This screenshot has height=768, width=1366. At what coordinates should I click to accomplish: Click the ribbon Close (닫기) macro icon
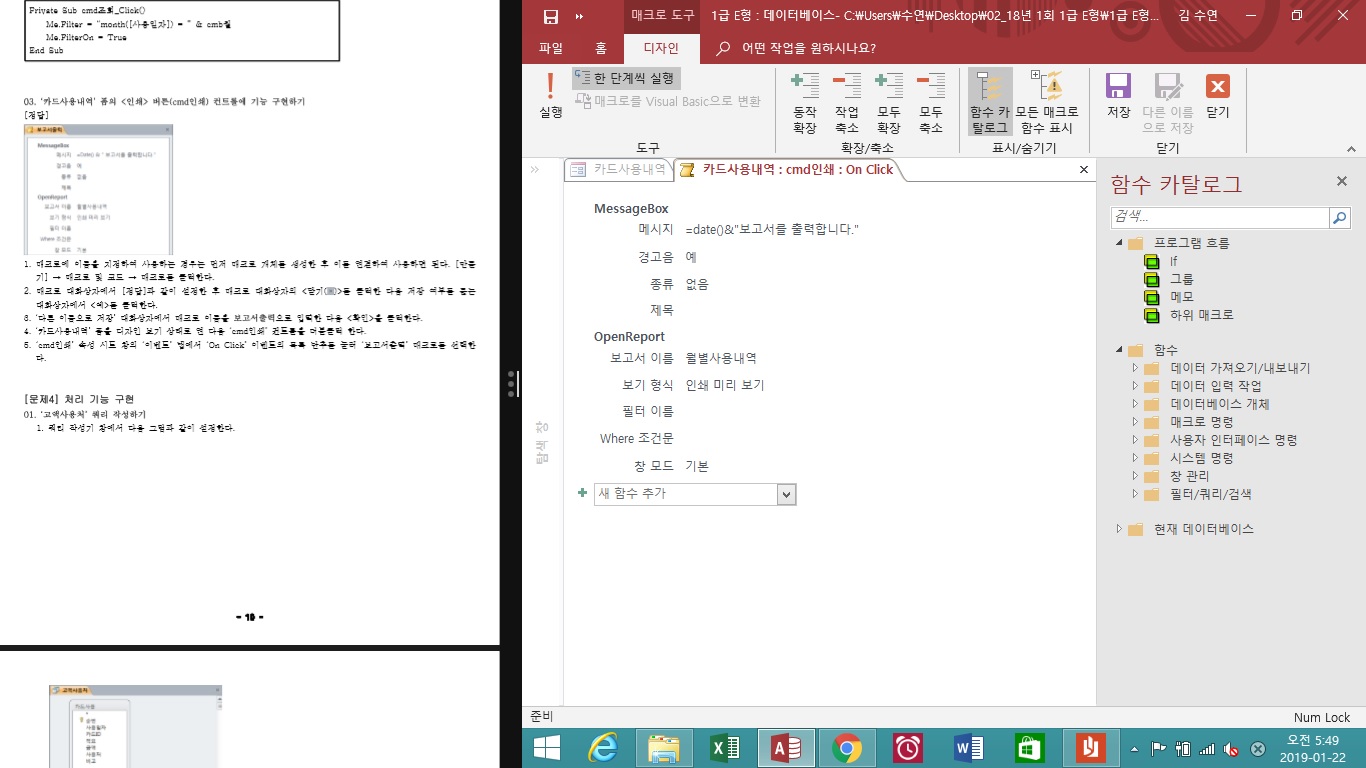coord(1217,96)
